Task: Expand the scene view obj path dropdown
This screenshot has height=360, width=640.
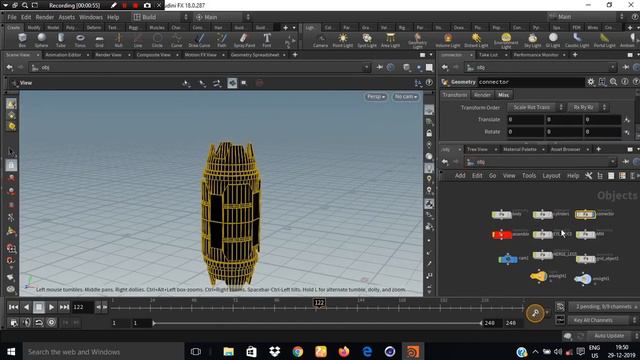Action: (x=366, y=68)
